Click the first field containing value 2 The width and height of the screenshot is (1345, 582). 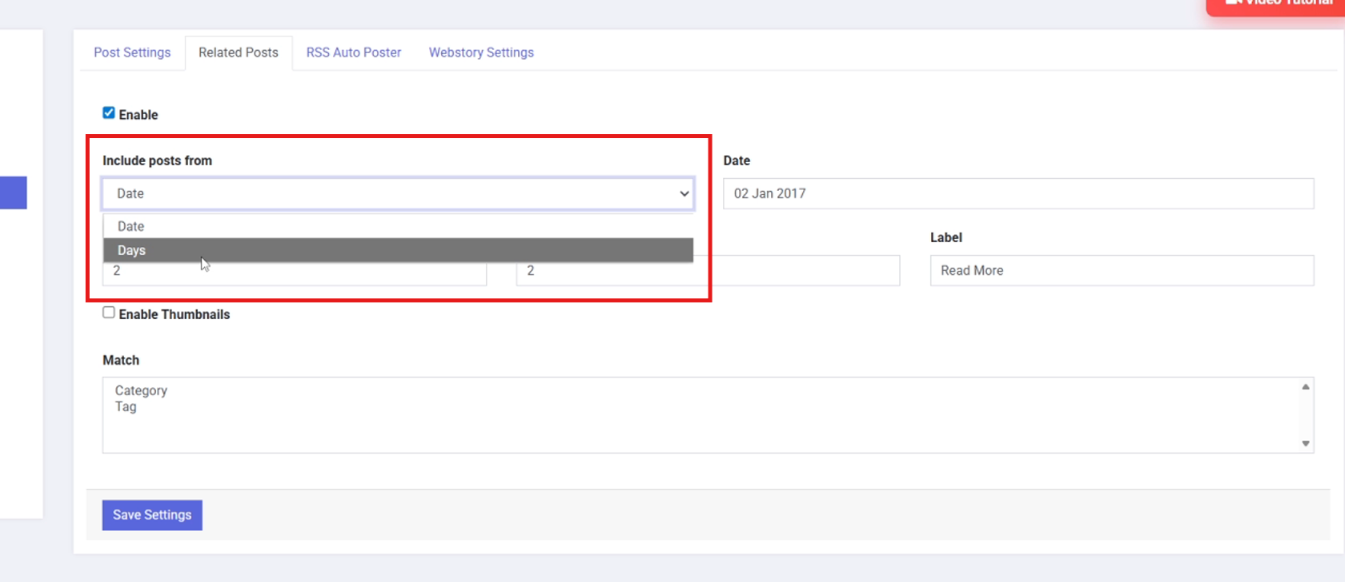point(295,270)
